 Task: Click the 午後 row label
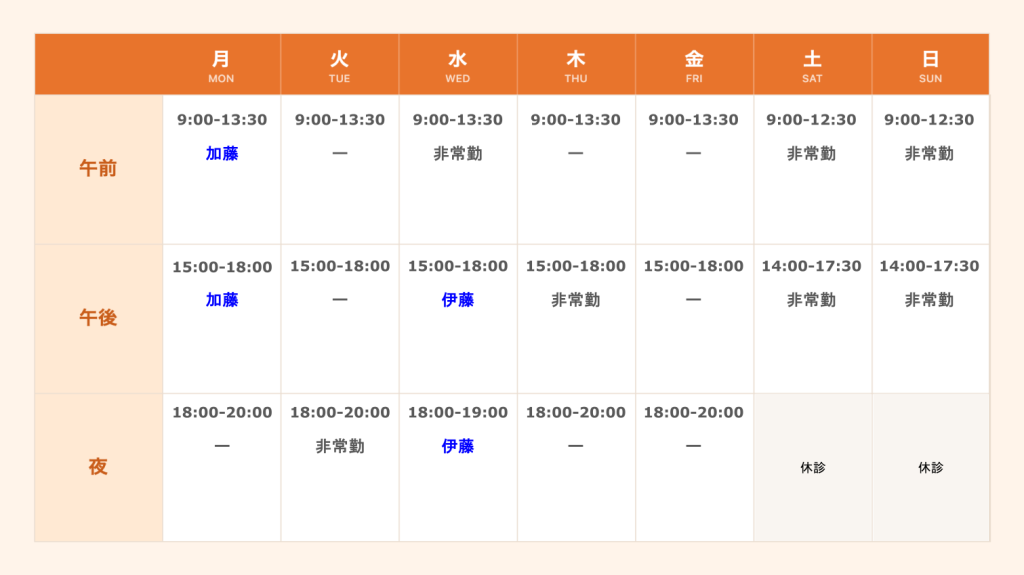click(x=99, y=318)
